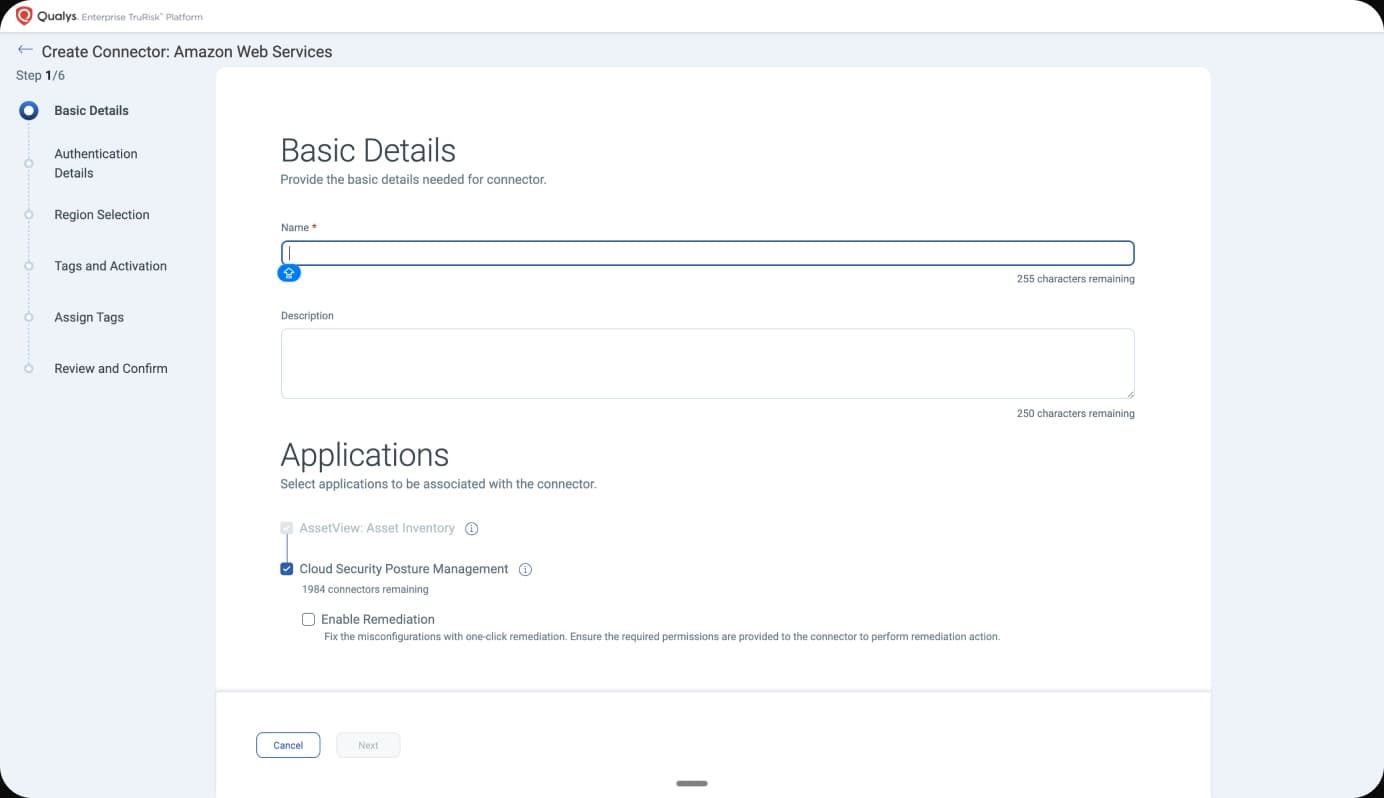This screenshot has width=1384, height=798.
Task: Show info for AssetView: Asset Inventory
Action: pos(472,528)
